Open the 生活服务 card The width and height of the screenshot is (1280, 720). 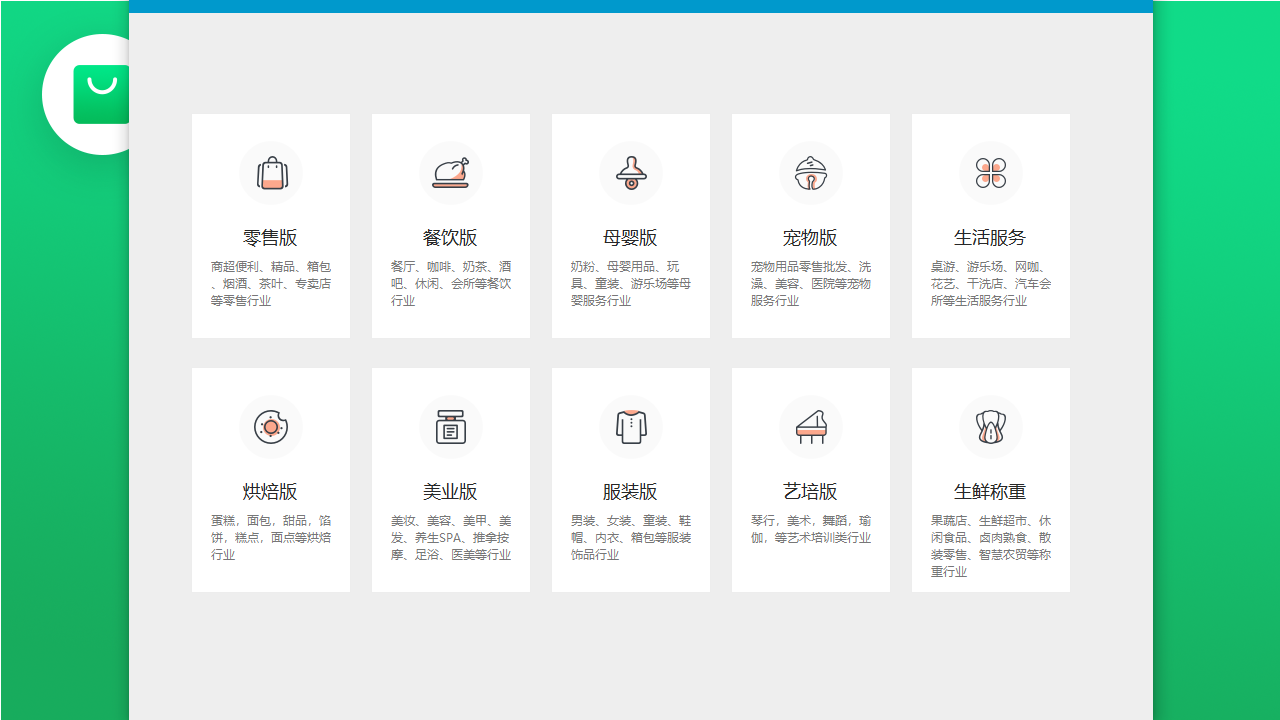tap(990, 225)
